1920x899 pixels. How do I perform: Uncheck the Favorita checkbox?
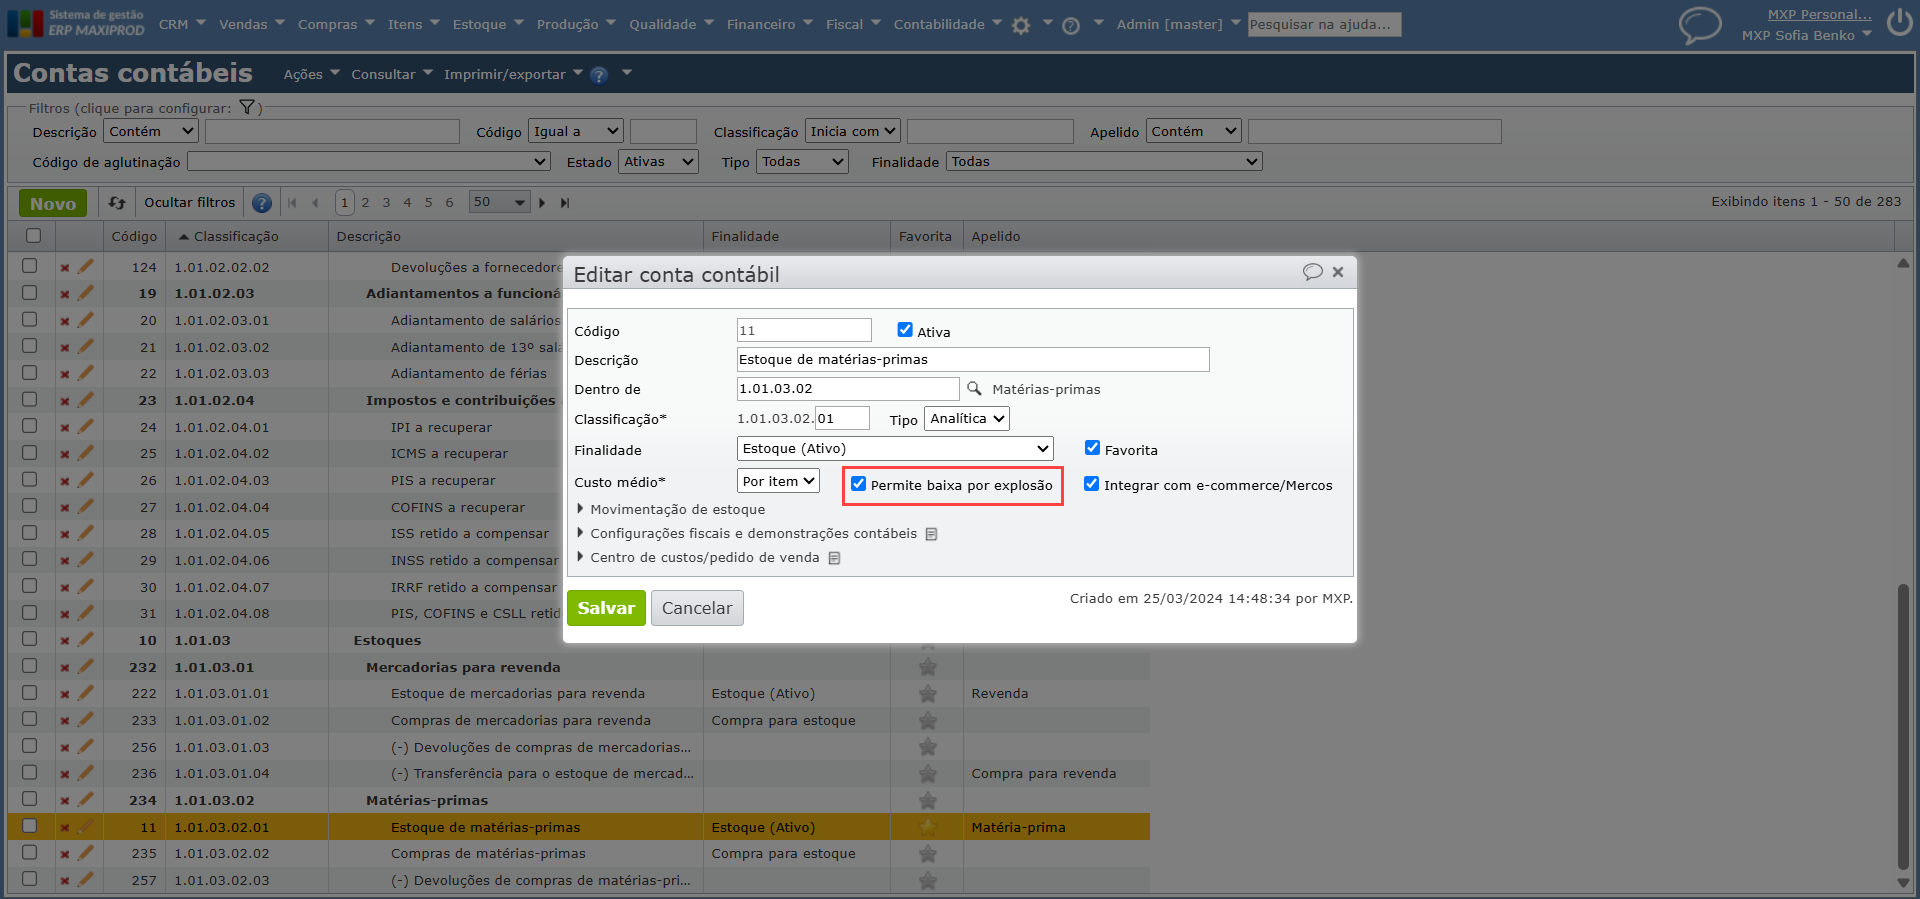click(x=1092, y=448)
